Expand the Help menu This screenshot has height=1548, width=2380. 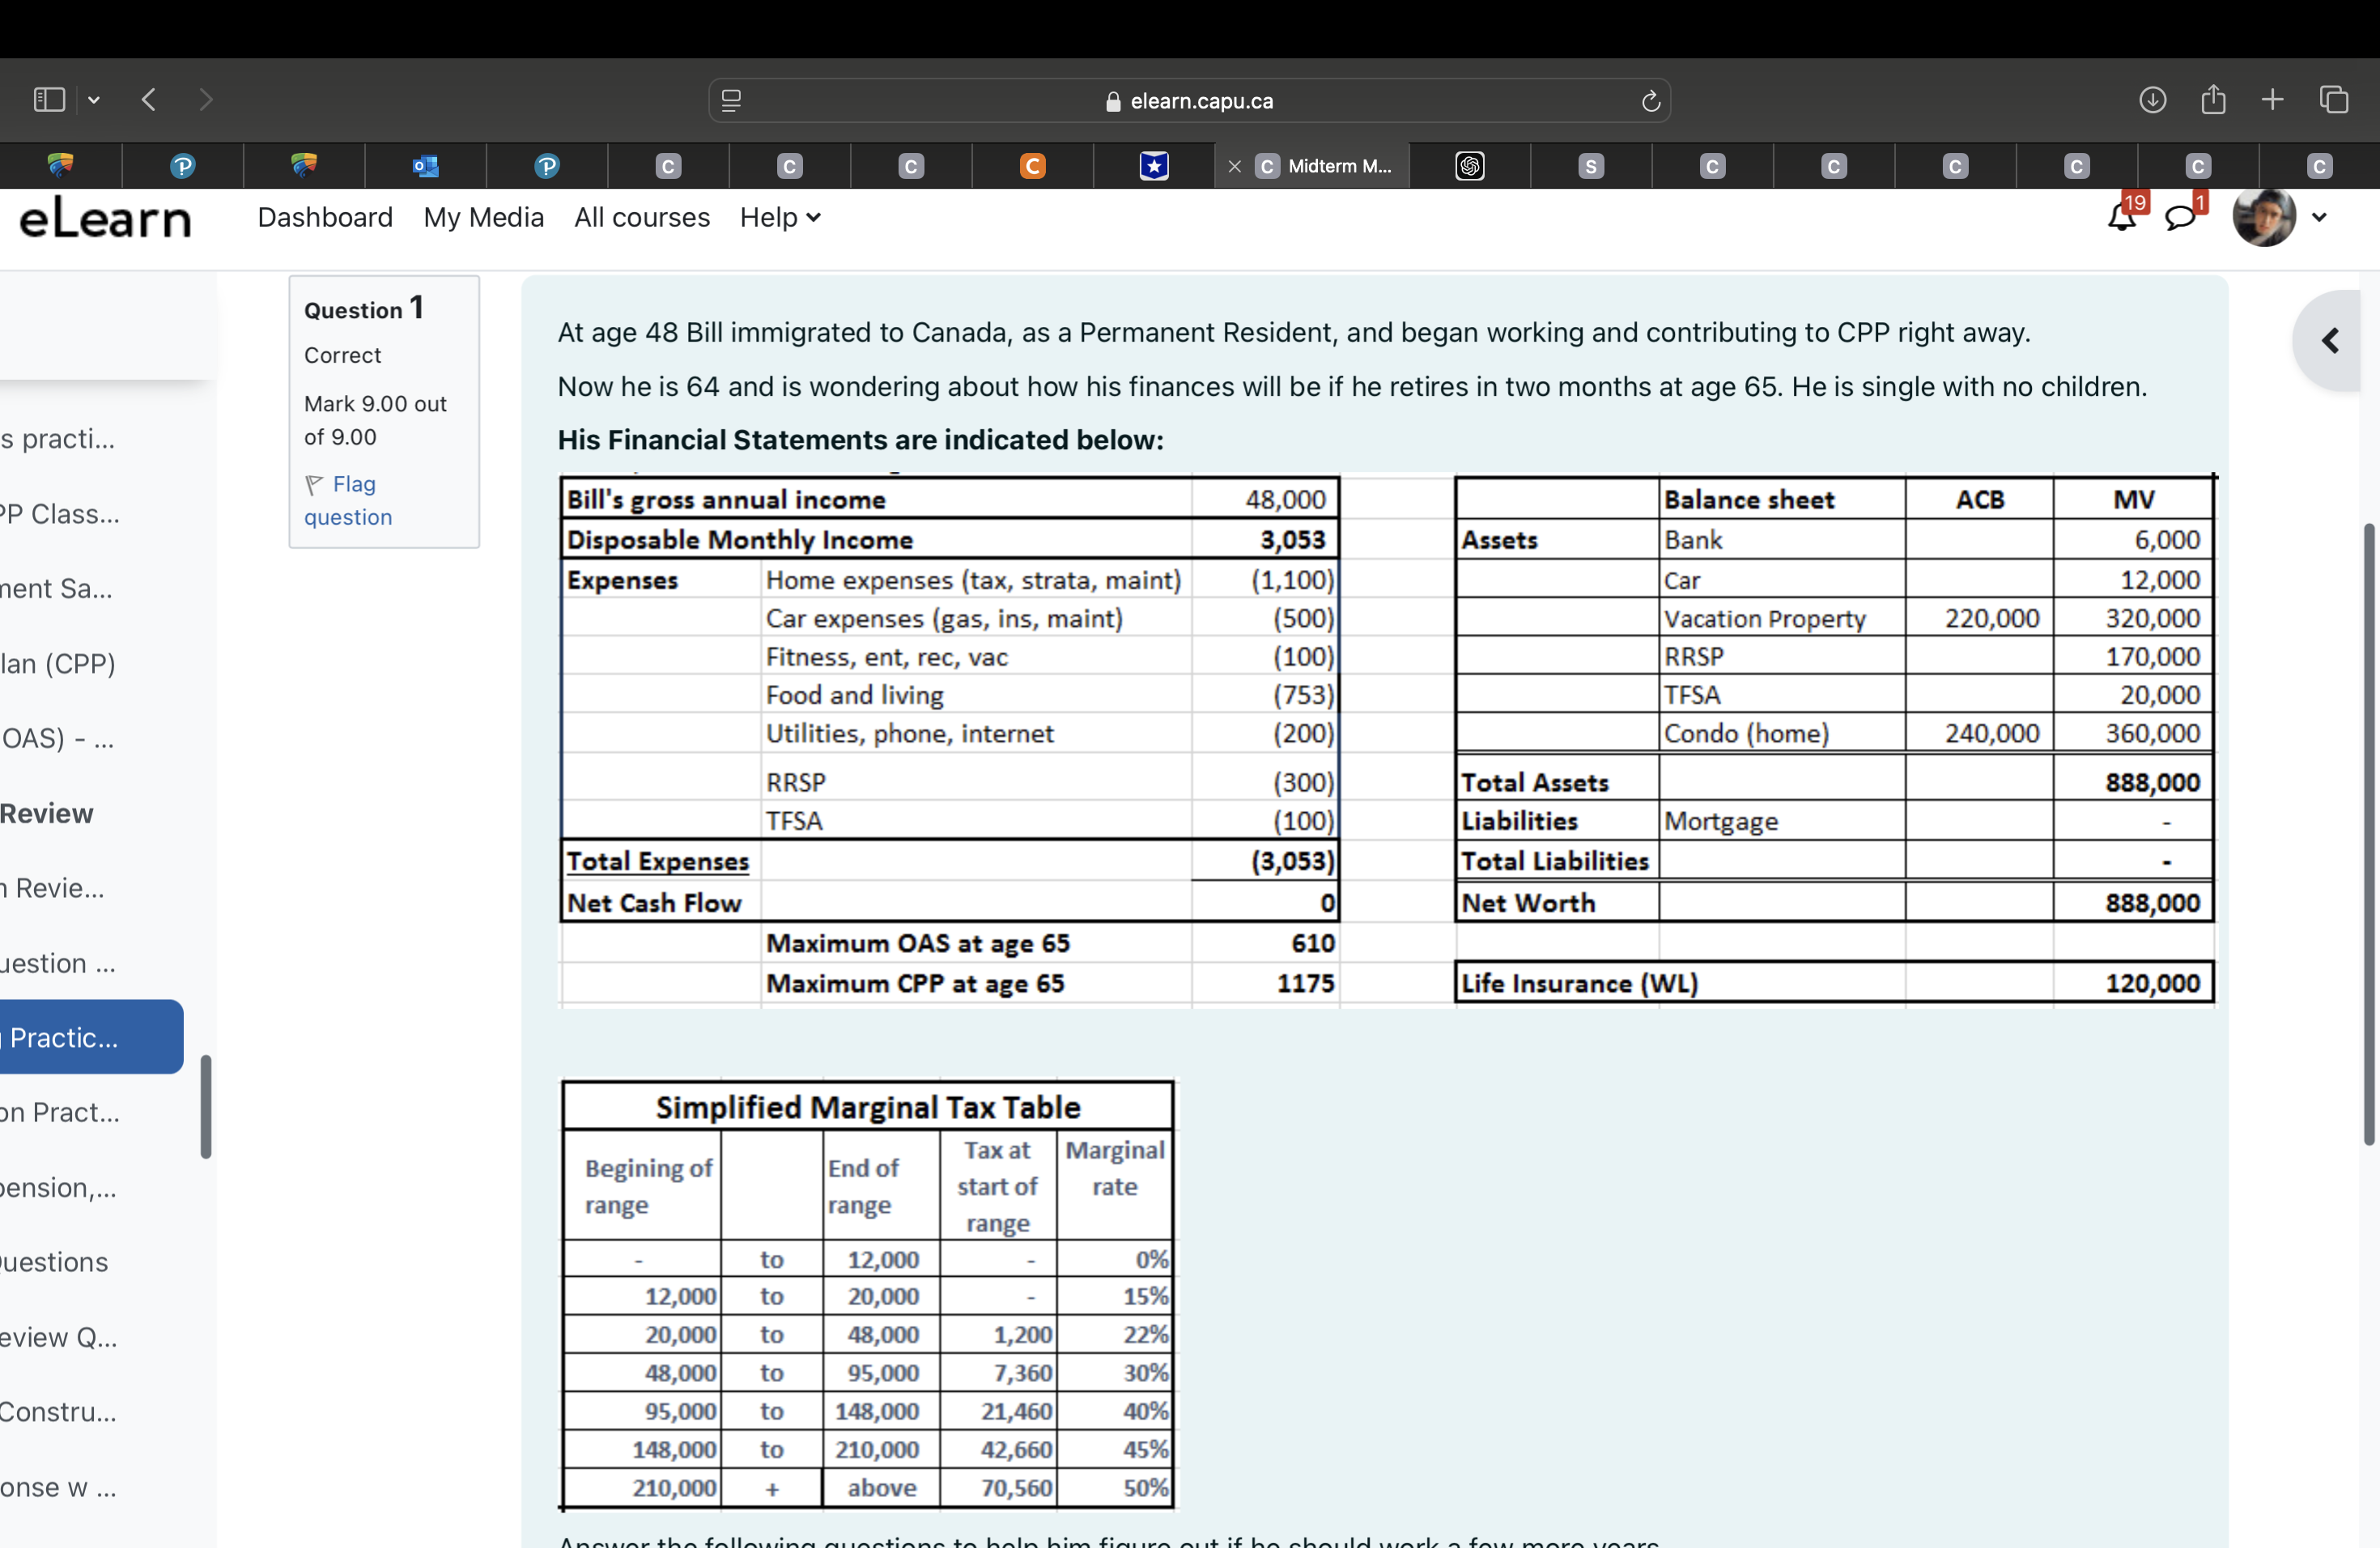pyautogui.click(x=780, y=217)
